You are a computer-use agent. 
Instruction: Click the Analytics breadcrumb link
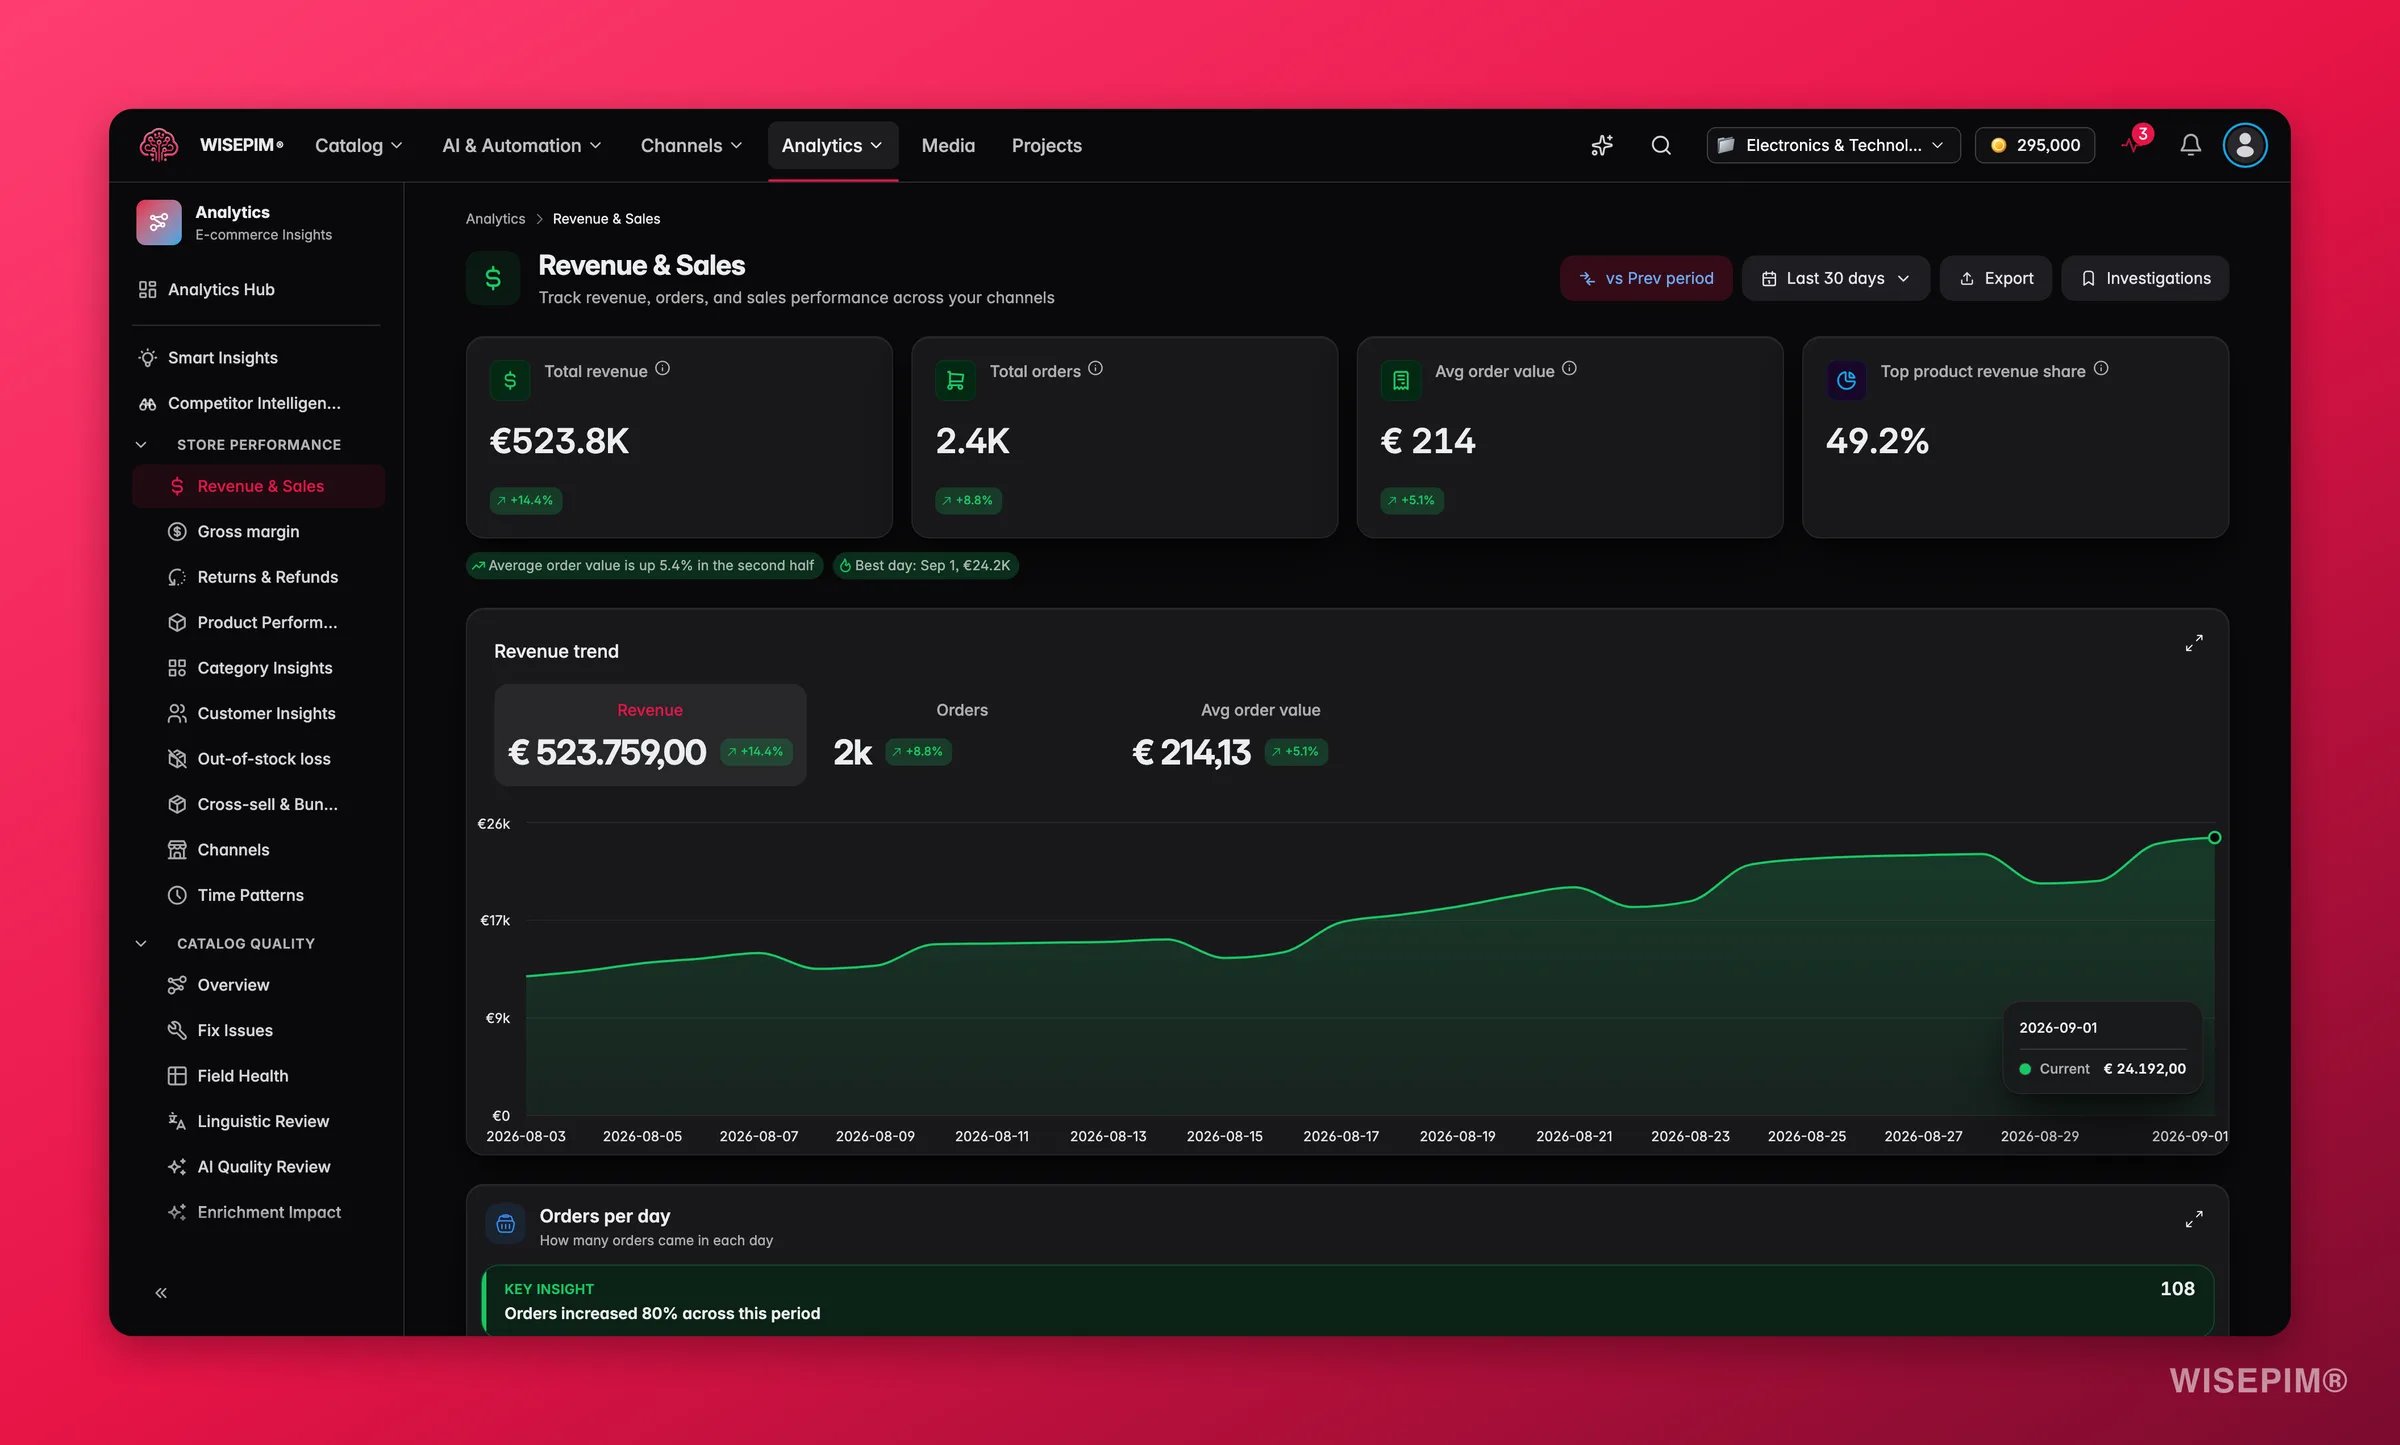(495, 219)
